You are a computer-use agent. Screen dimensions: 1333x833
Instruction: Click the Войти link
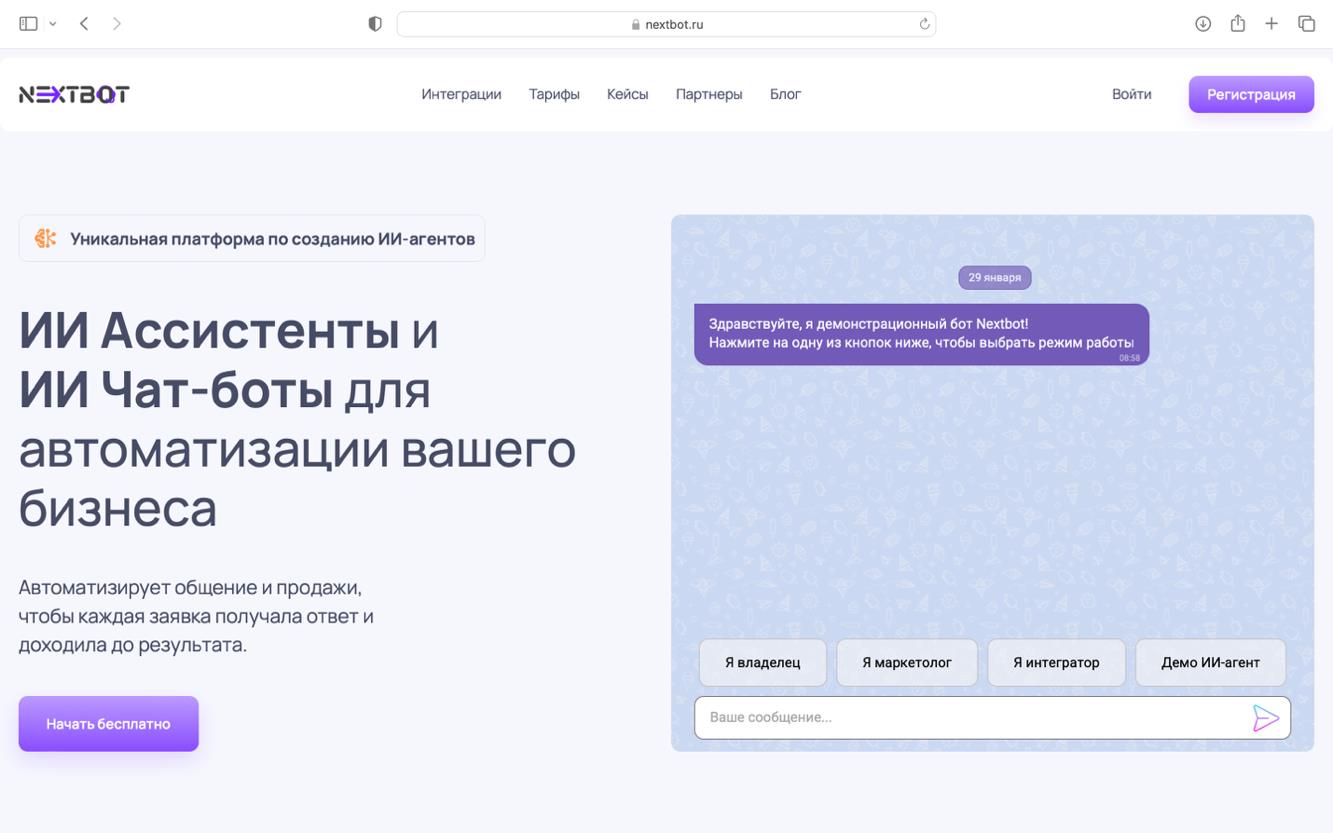(1131, 94)
